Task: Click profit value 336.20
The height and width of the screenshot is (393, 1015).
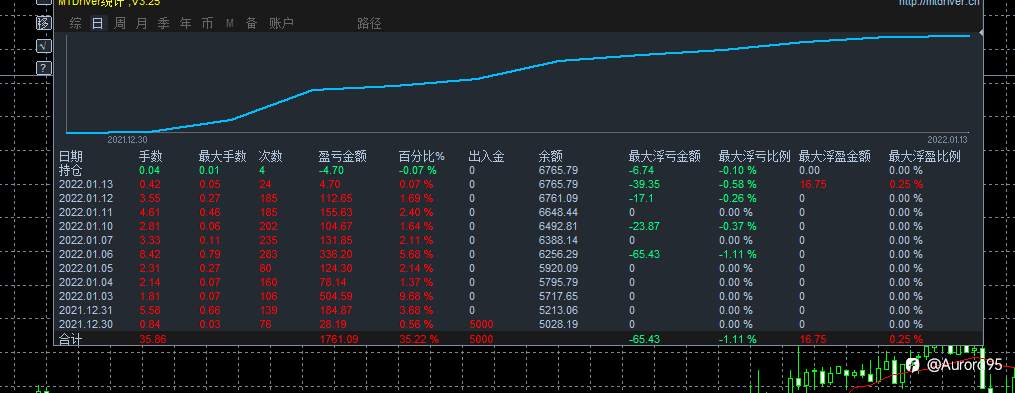Action: pos(336,254)
